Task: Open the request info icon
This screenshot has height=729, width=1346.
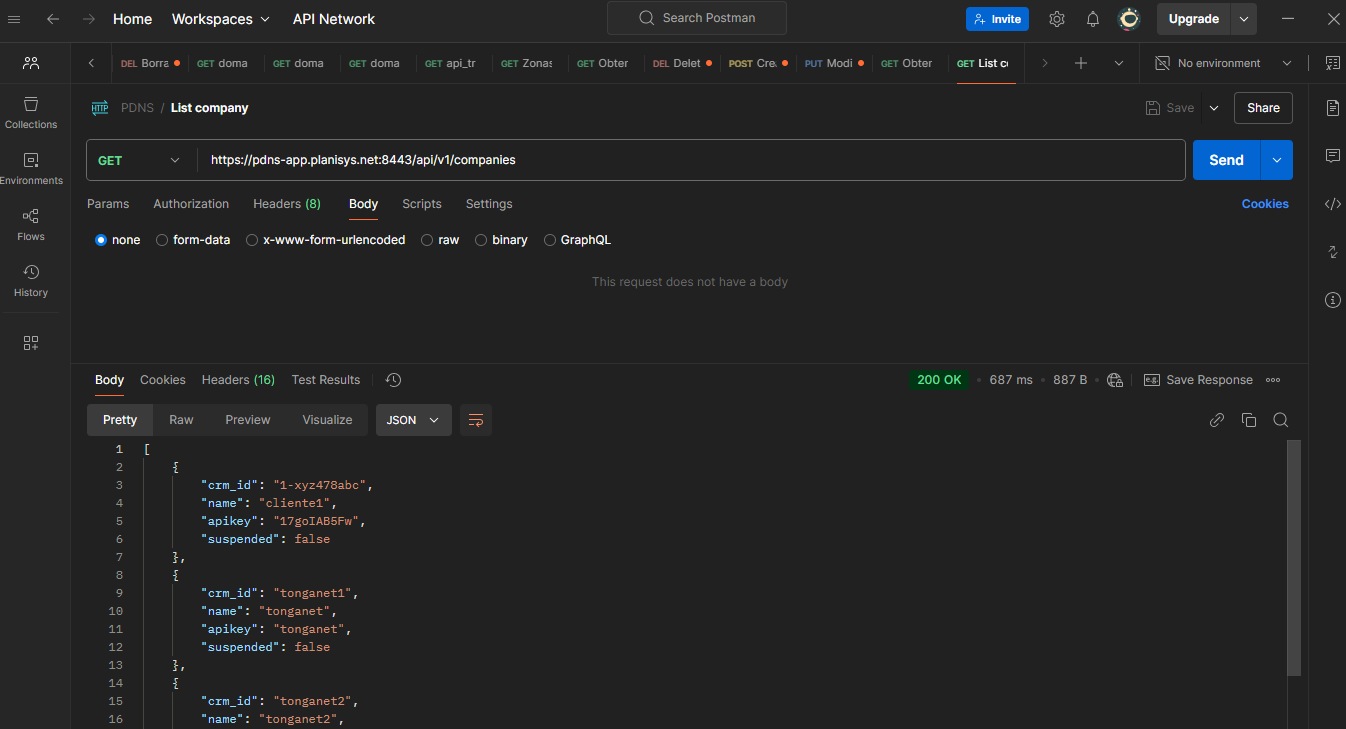Action: click(1333, 300)
